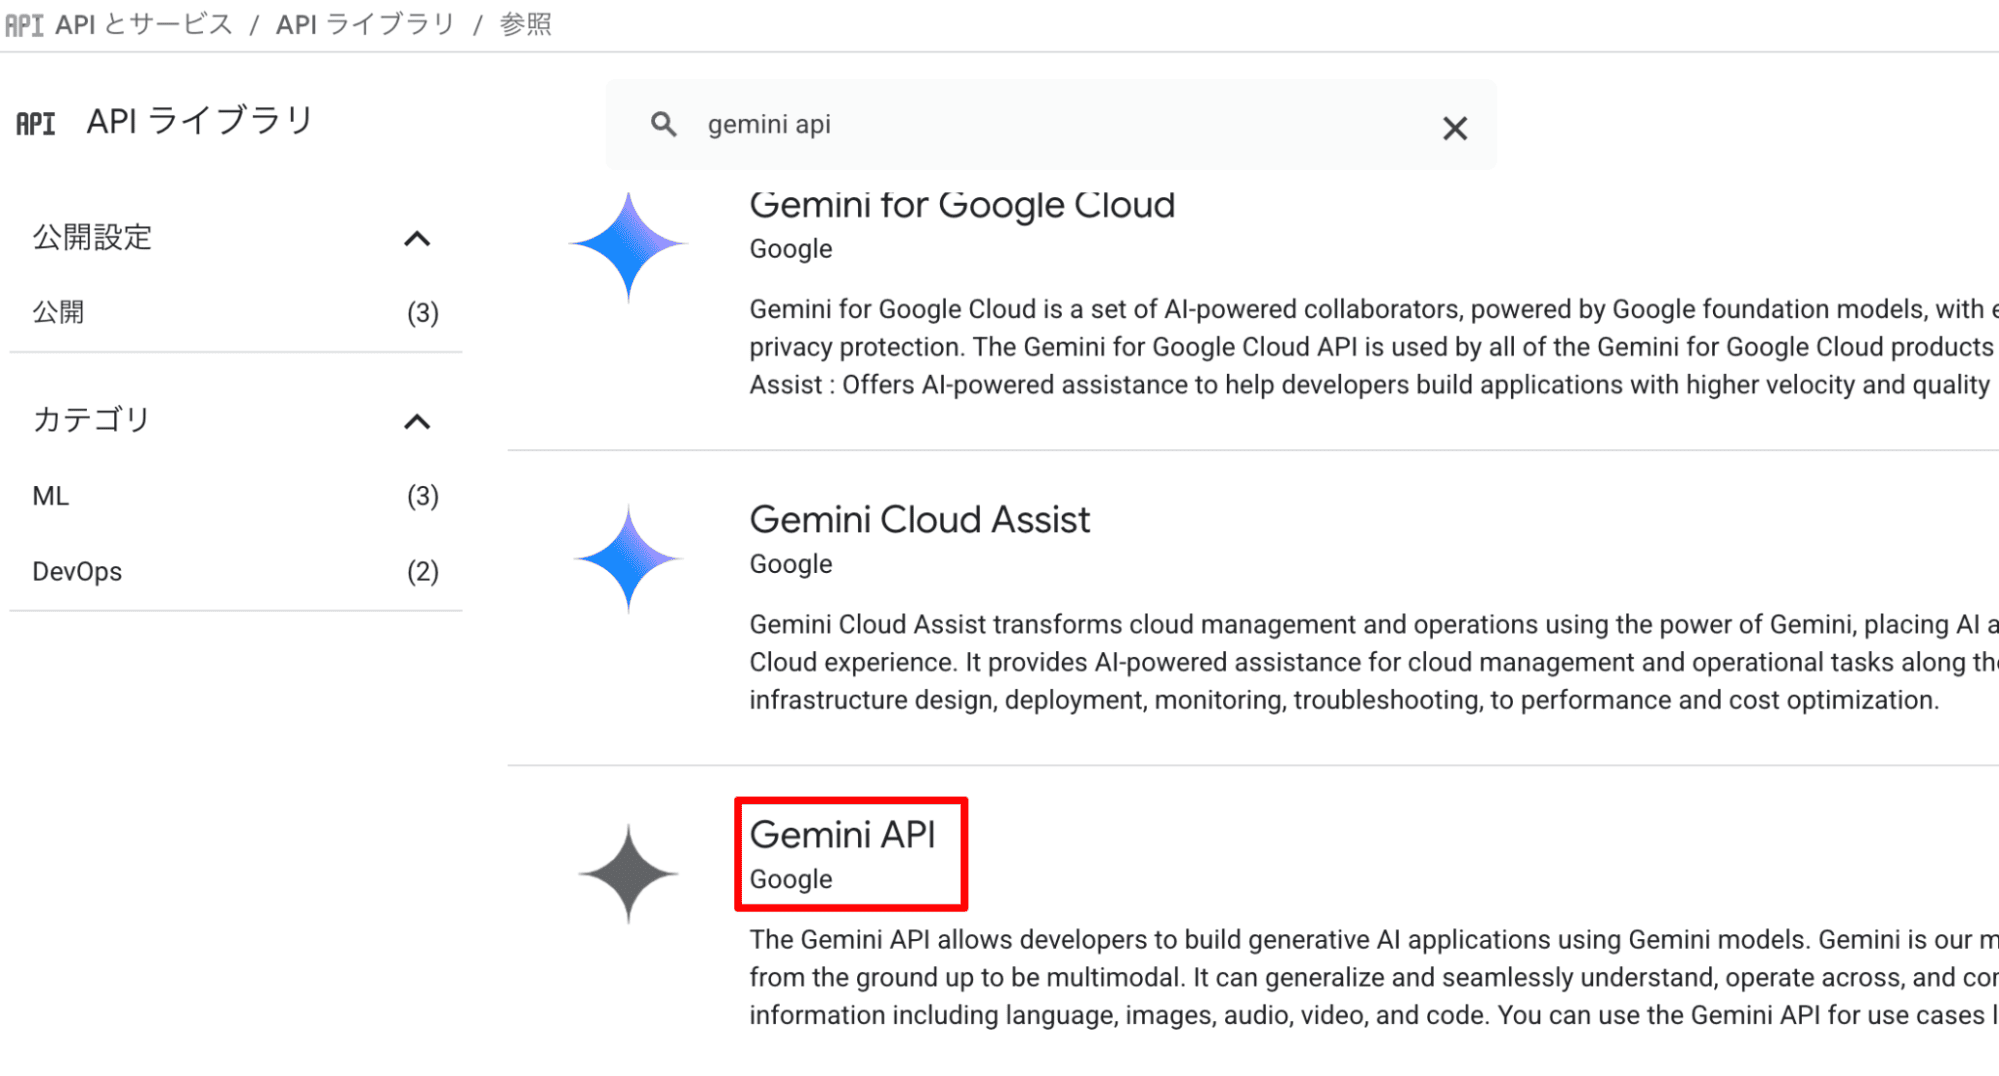
Task: Collapse the 公開設定 section chevron
Action: click(417, 238)
